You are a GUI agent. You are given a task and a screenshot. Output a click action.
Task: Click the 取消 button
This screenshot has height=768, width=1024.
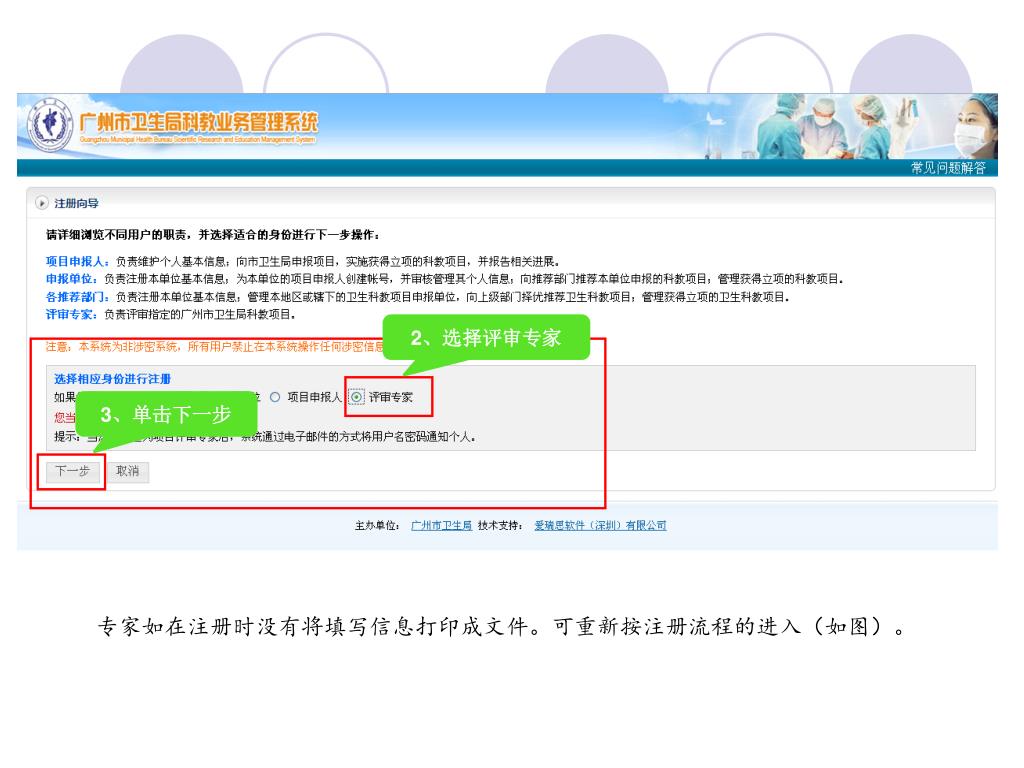pyautogui.click(x=128, y=472)
